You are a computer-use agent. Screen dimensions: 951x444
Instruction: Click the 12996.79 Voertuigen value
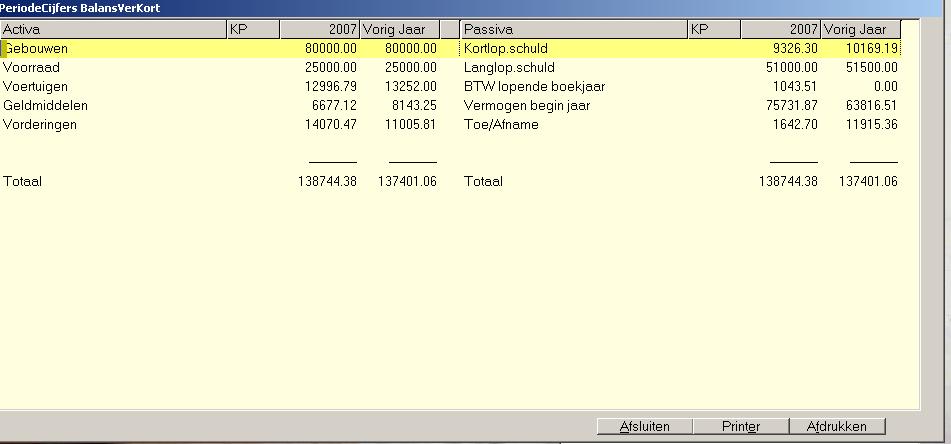[x=331, y=86]
